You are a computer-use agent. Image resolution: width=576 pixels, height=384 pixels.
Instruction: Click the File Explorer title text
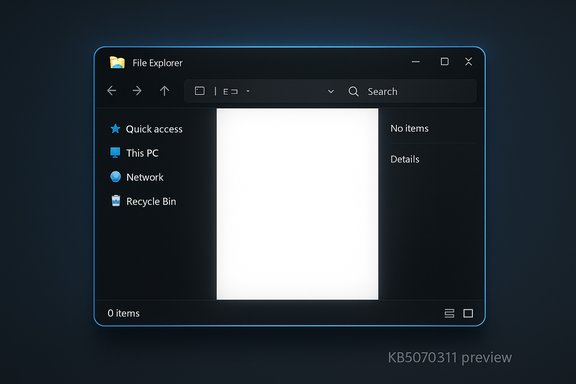(157, 63)
